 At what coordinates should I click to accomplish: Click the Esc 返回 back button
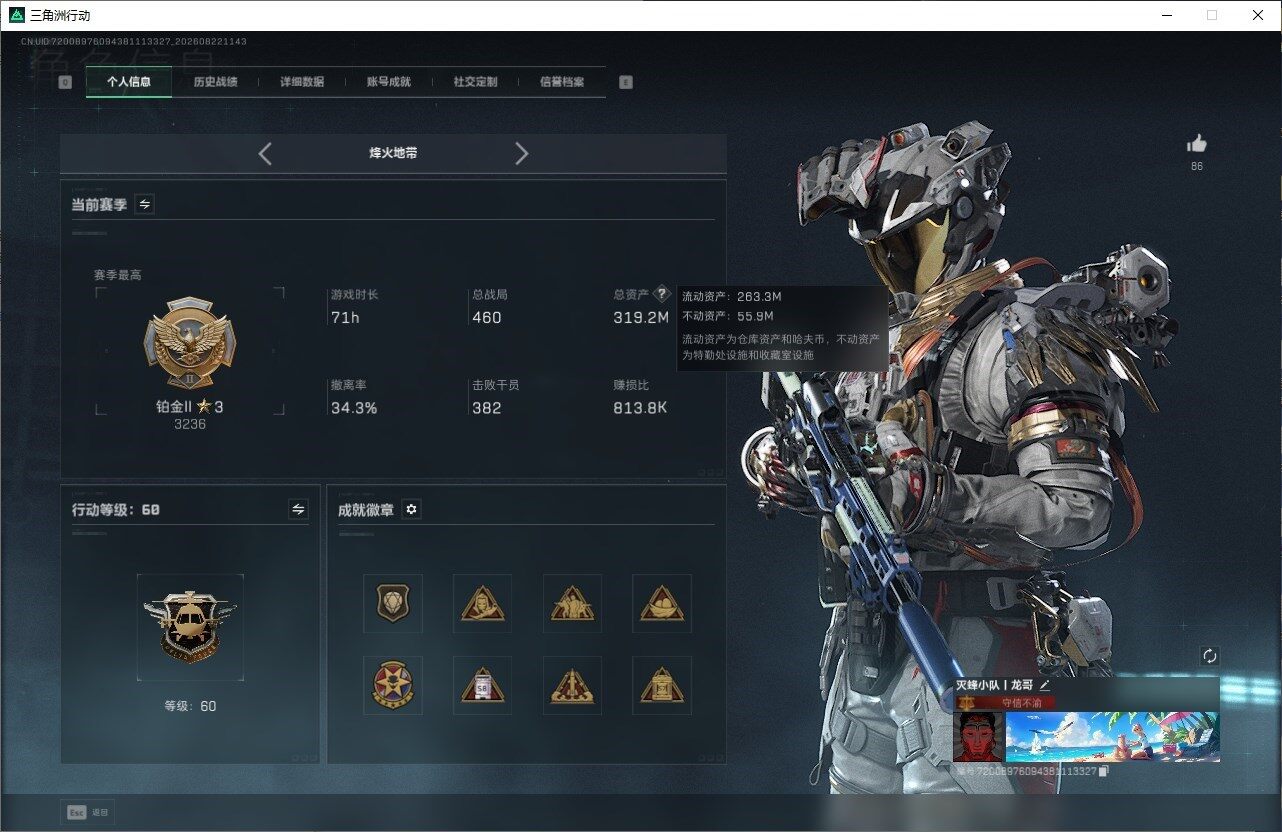[x=88, y=812]
